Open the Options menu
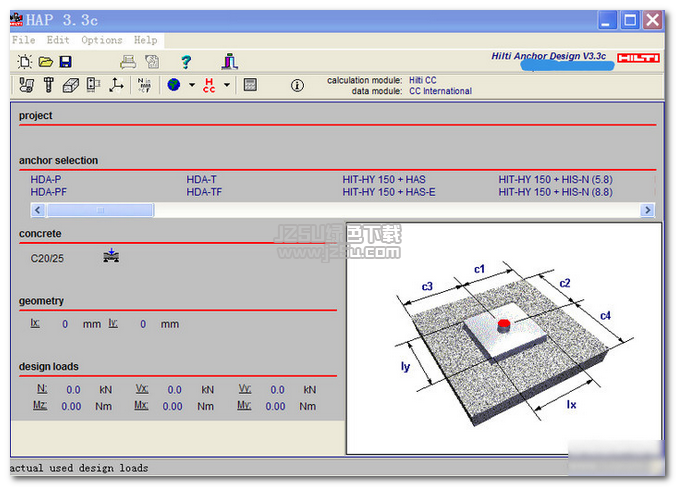 pyautogui.click(x=102, y=40)
